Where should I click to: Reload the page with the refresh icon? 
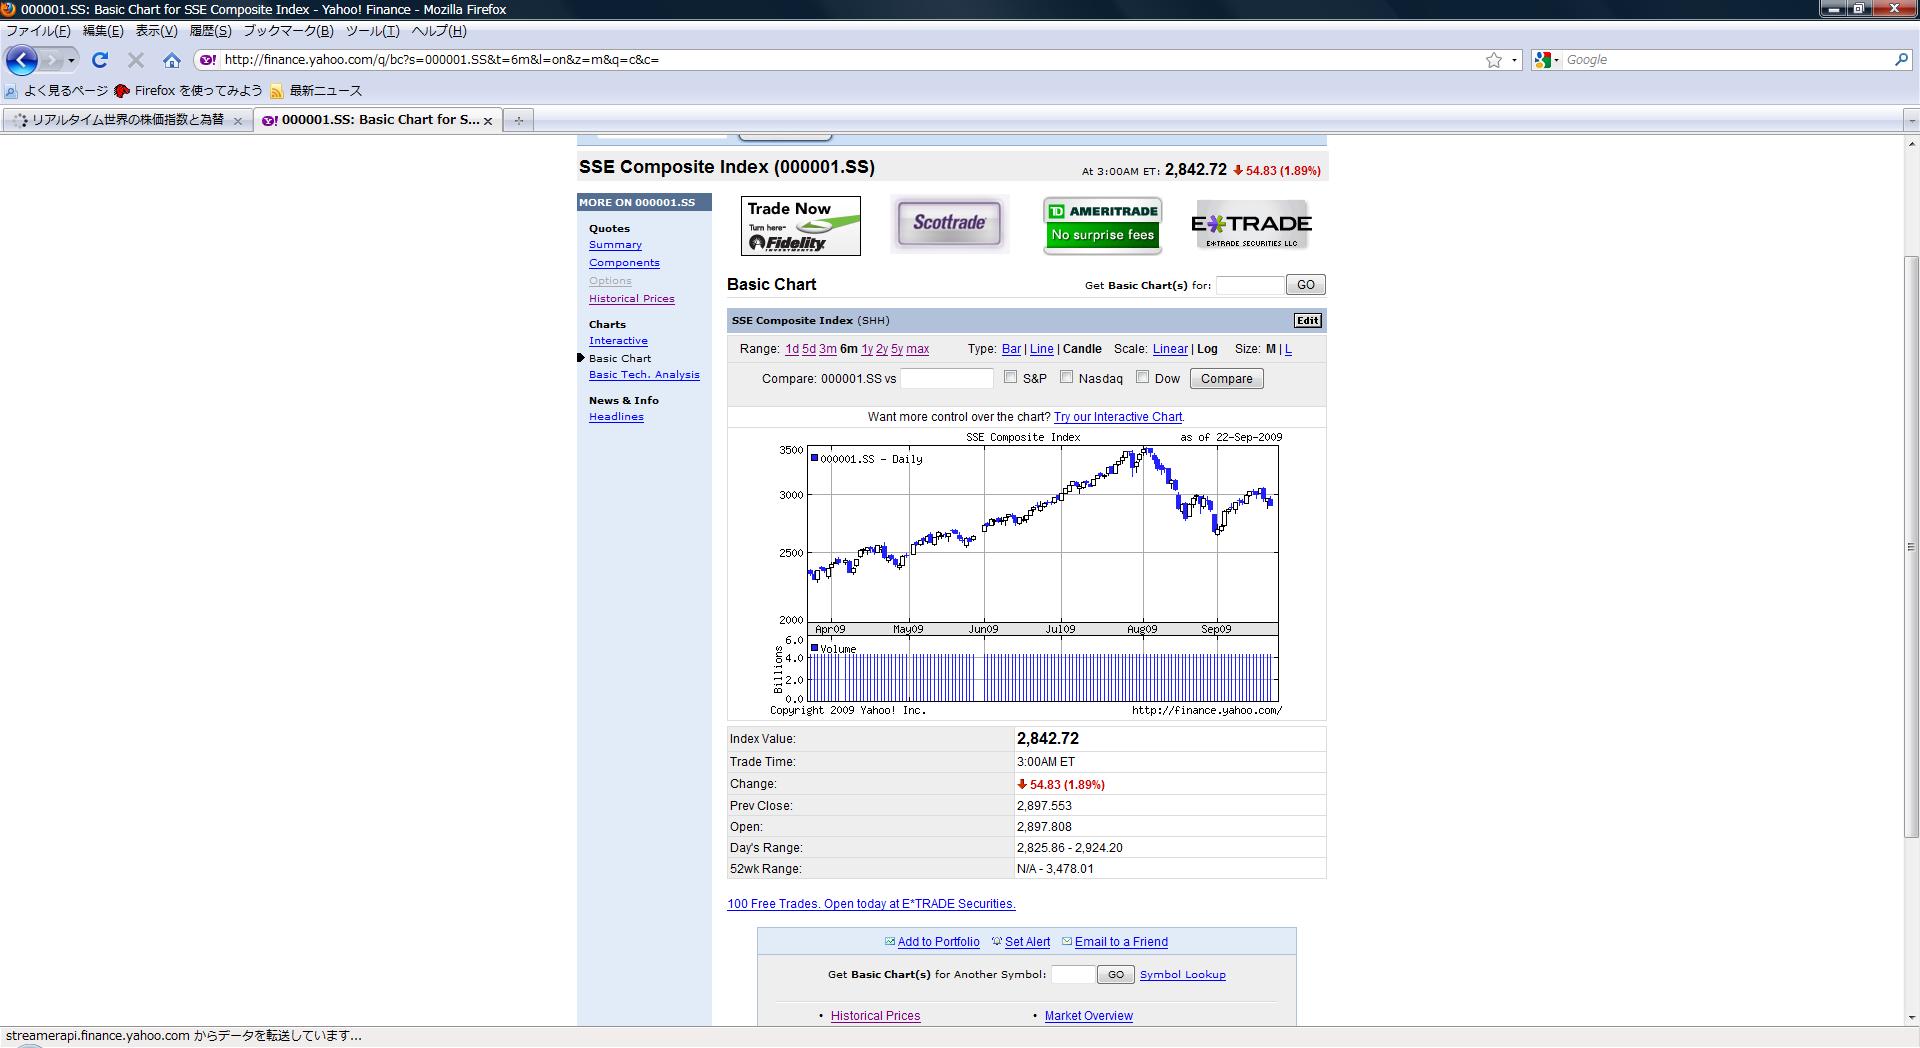pos(100,60)
